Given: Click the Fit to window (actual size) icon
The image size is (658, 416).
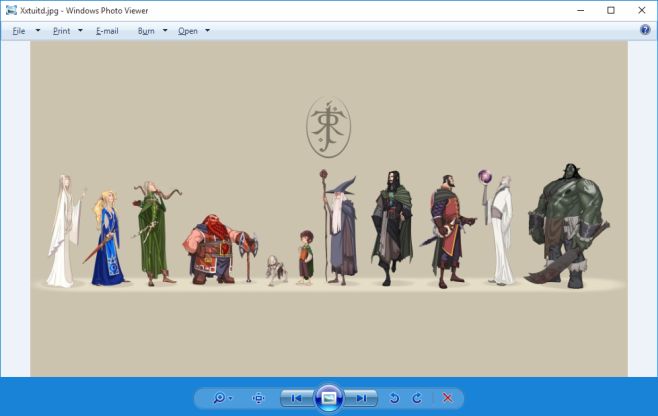Looking at the screenshot, I should [x=258, y=398].
